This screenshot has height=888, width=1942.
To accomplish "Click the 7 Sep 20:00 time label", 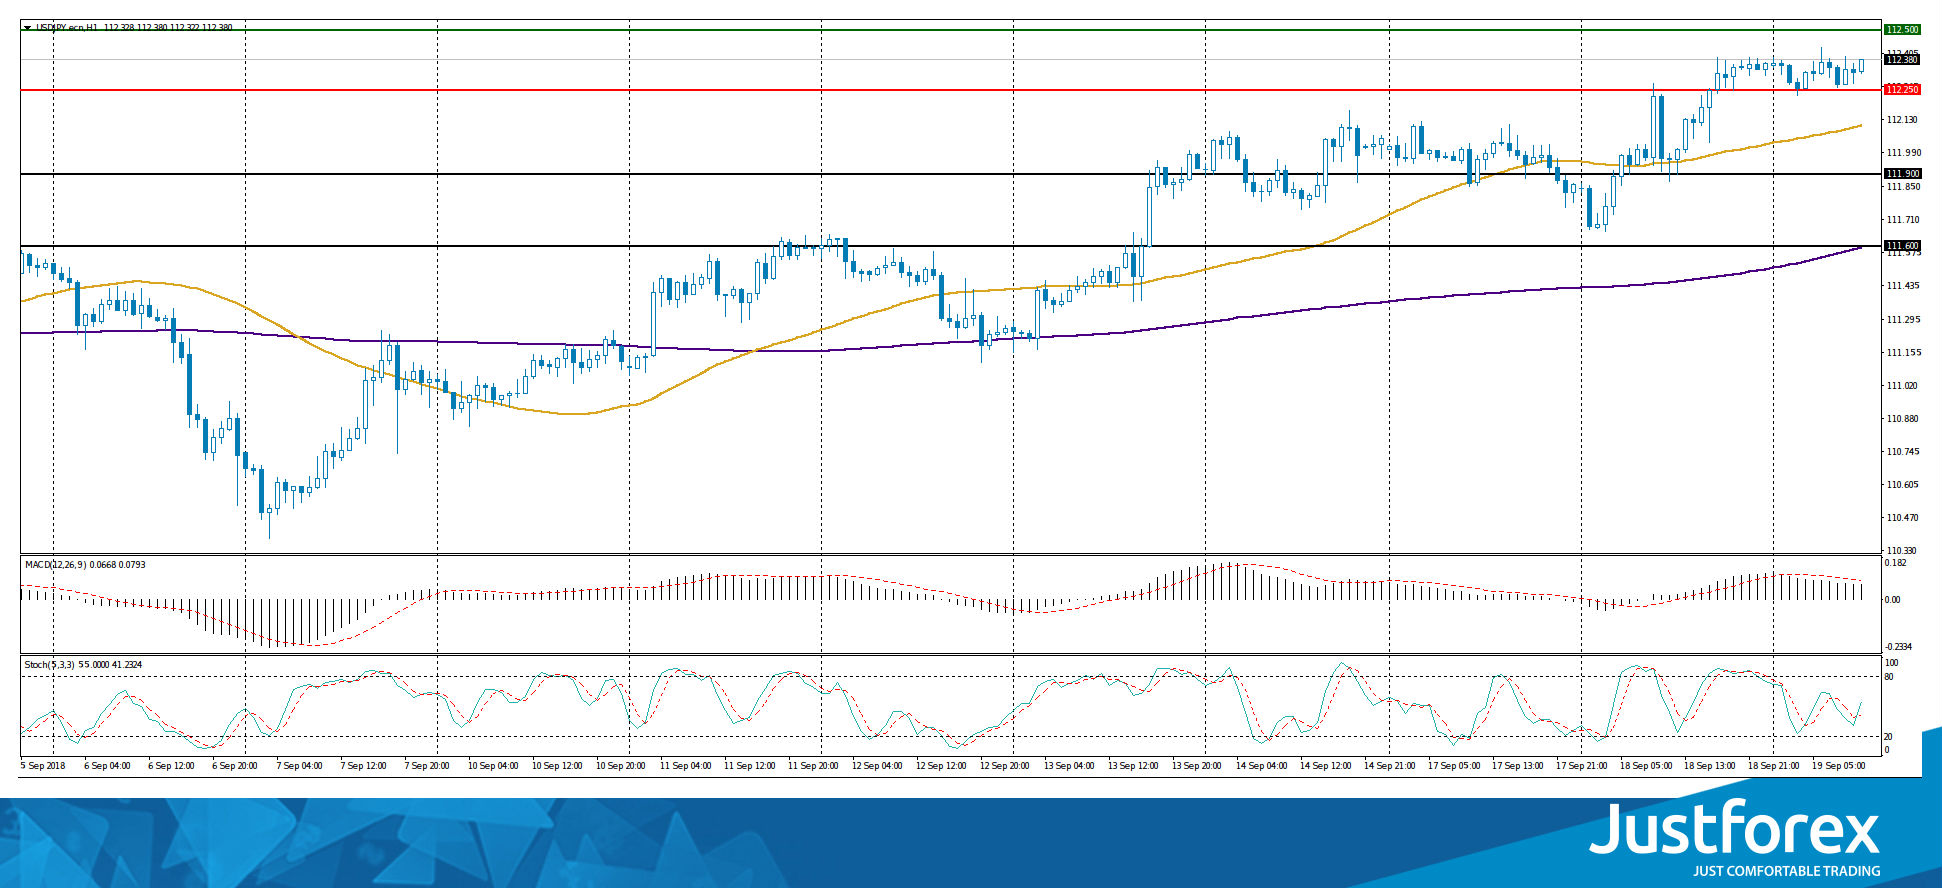I will click(x=427, y=766).
